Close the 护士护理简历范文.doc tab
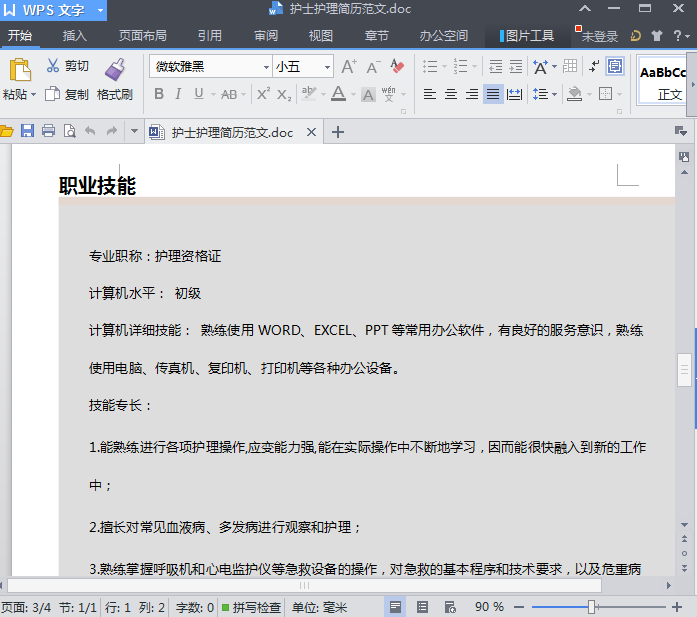Screen dimensions: 697x617 tap(312, 132)
